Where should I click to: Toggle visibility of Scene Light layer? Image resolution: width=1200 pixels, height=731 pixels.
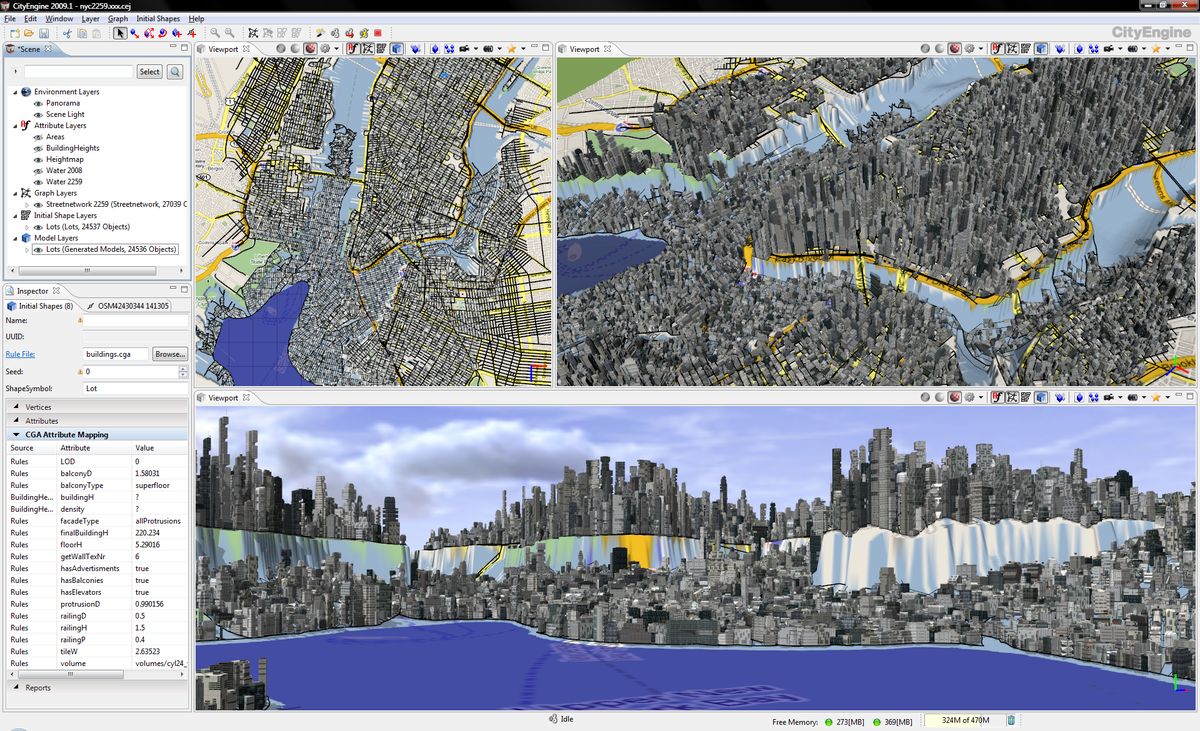click(x=38, y=114)
